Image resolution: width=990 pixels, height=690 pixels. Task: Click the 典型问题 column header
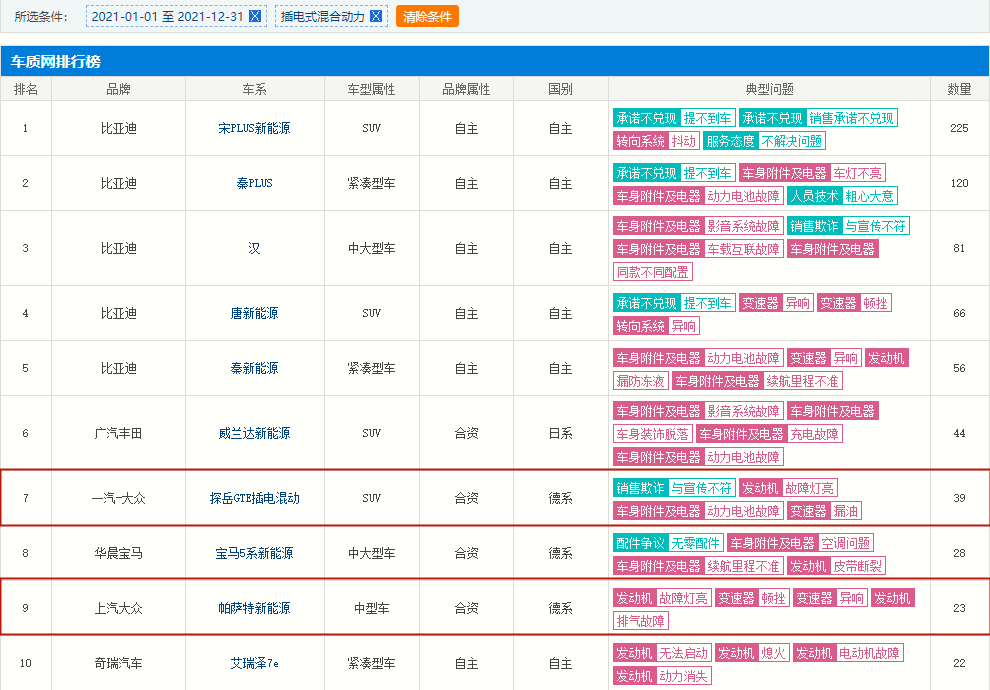coord(770,89)
